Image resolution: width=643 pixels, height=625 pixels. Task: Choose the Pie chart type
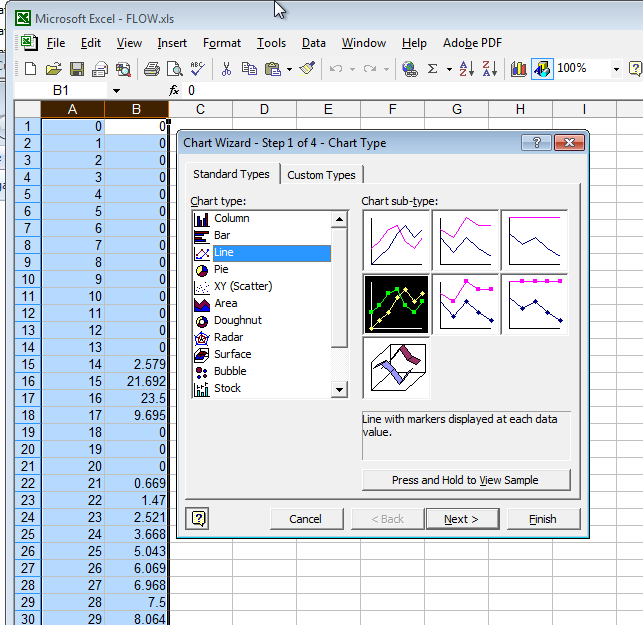click(262, 269)
